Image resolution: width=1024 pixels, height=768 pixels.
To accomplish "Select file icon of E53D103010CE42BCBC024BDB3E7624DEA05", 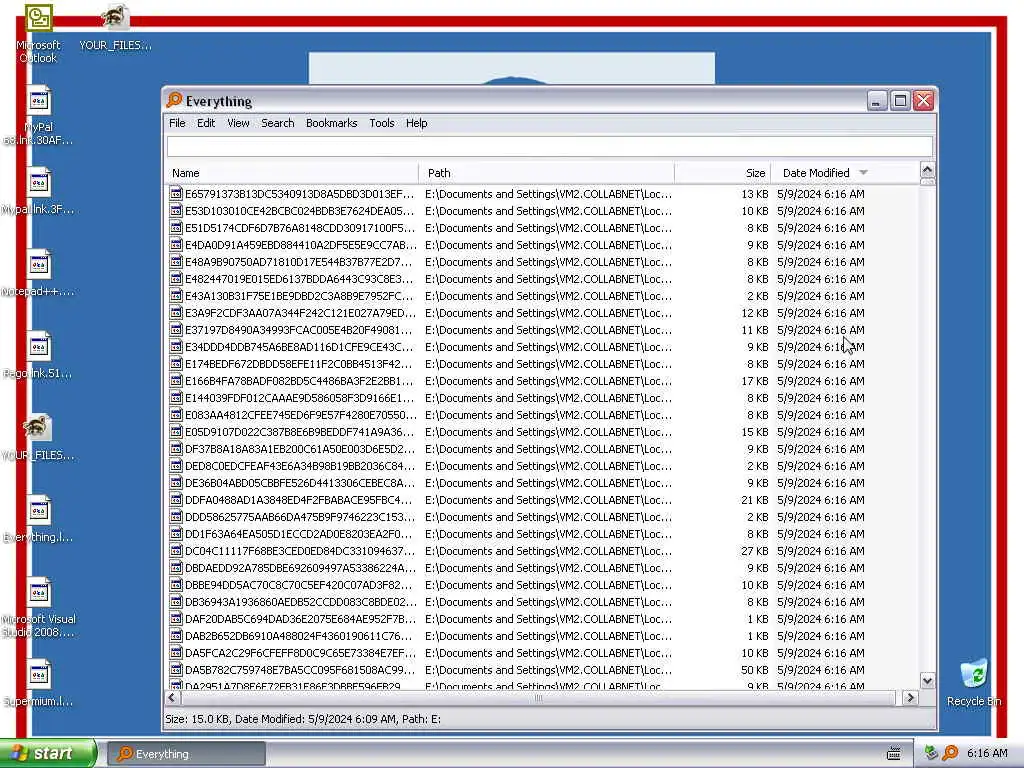I will click(176, 210).
